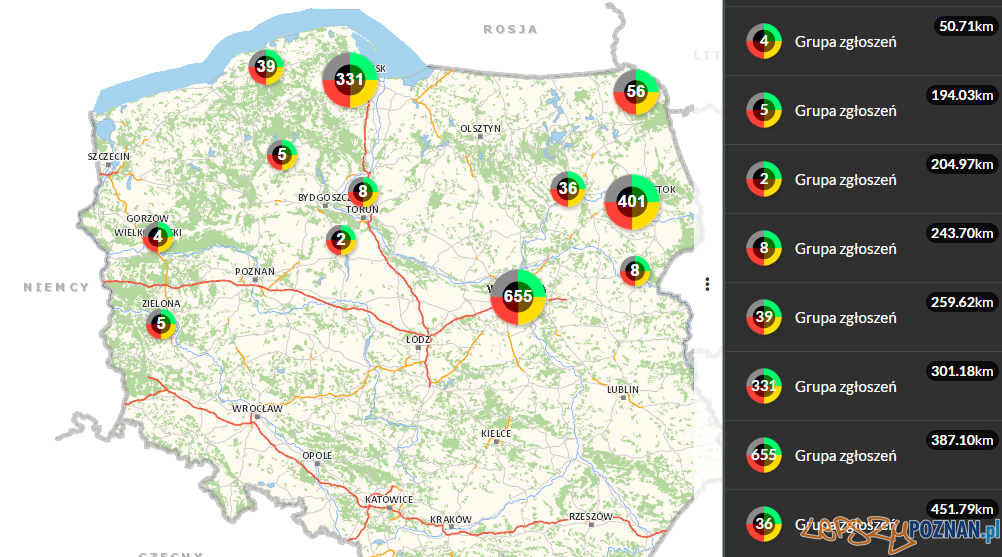The image size is (1002, 557).
Task: Click the 451.79km distance badge
Action: tap(962, 509)
